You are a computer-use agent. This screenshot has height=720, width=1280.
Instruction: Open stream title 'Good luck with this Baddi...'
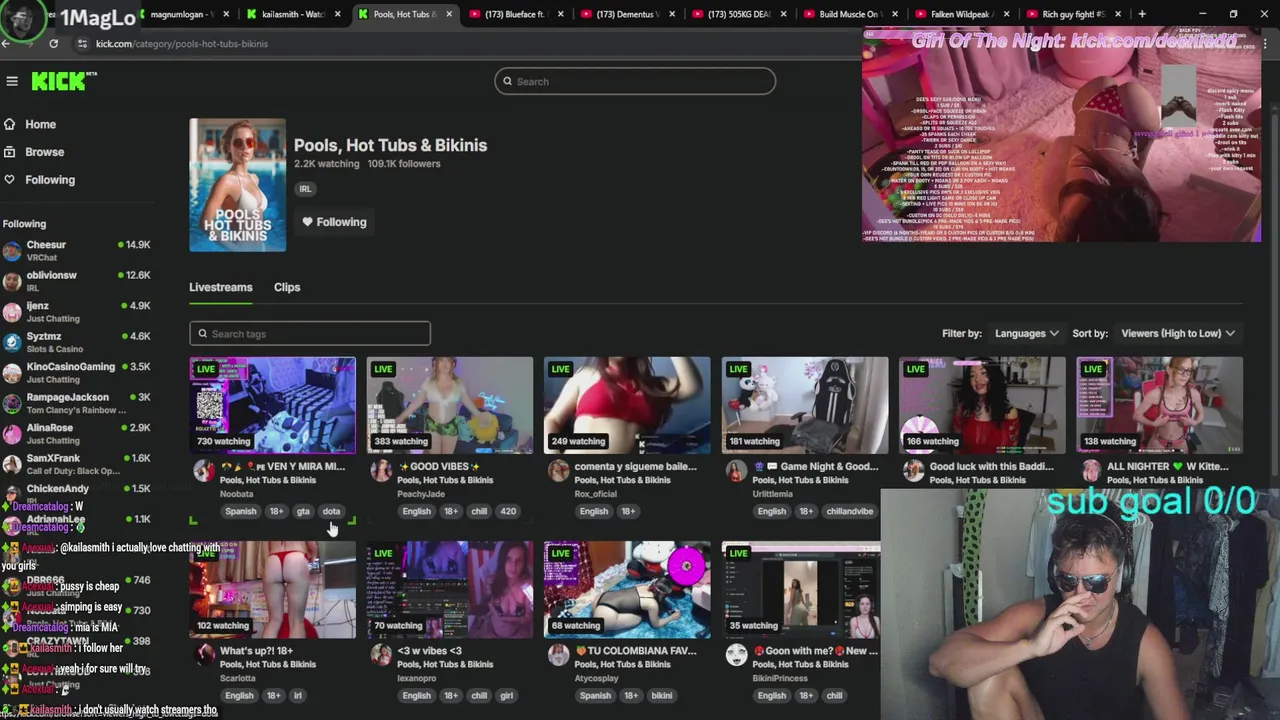pos(992,466)
